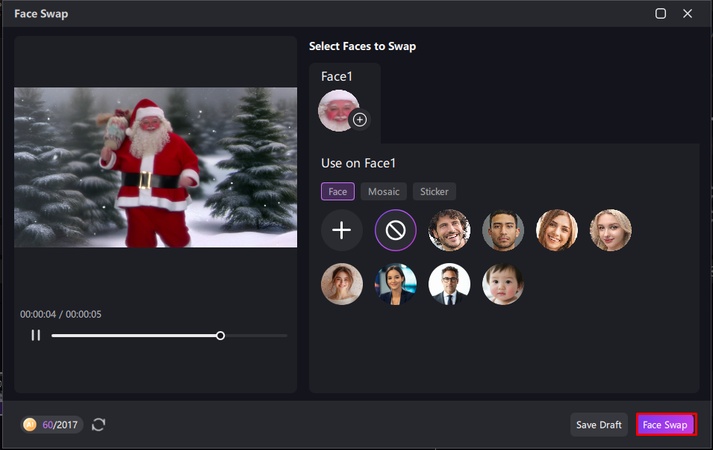Choose the smiling brown-haired woman face

(x=557, y=230)
